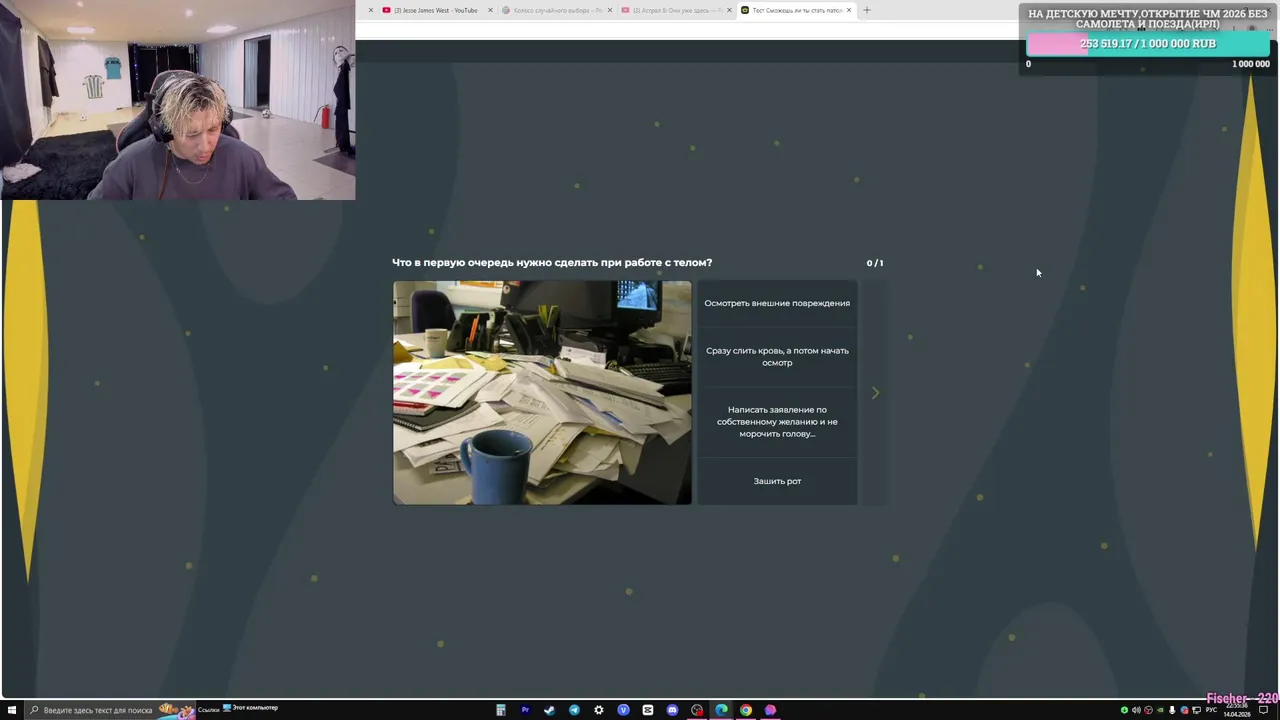Close the 'Астрал 8' tab

(729, 10)
